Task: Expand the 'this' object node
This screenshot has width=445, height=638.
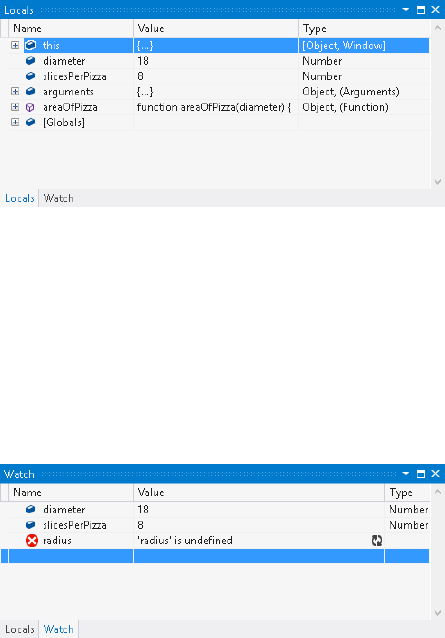Action: (x=15, y=45)
